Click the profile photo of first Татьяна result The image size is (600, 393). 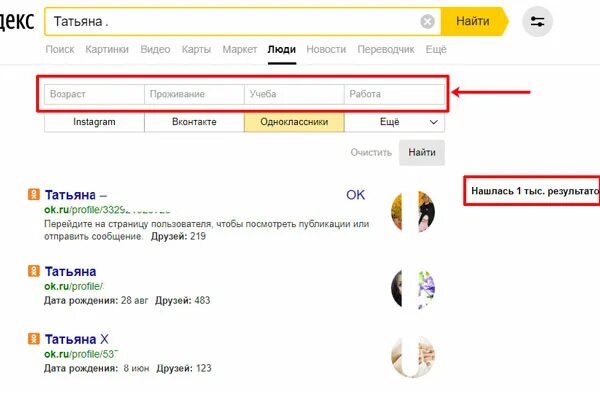[413, 212]
